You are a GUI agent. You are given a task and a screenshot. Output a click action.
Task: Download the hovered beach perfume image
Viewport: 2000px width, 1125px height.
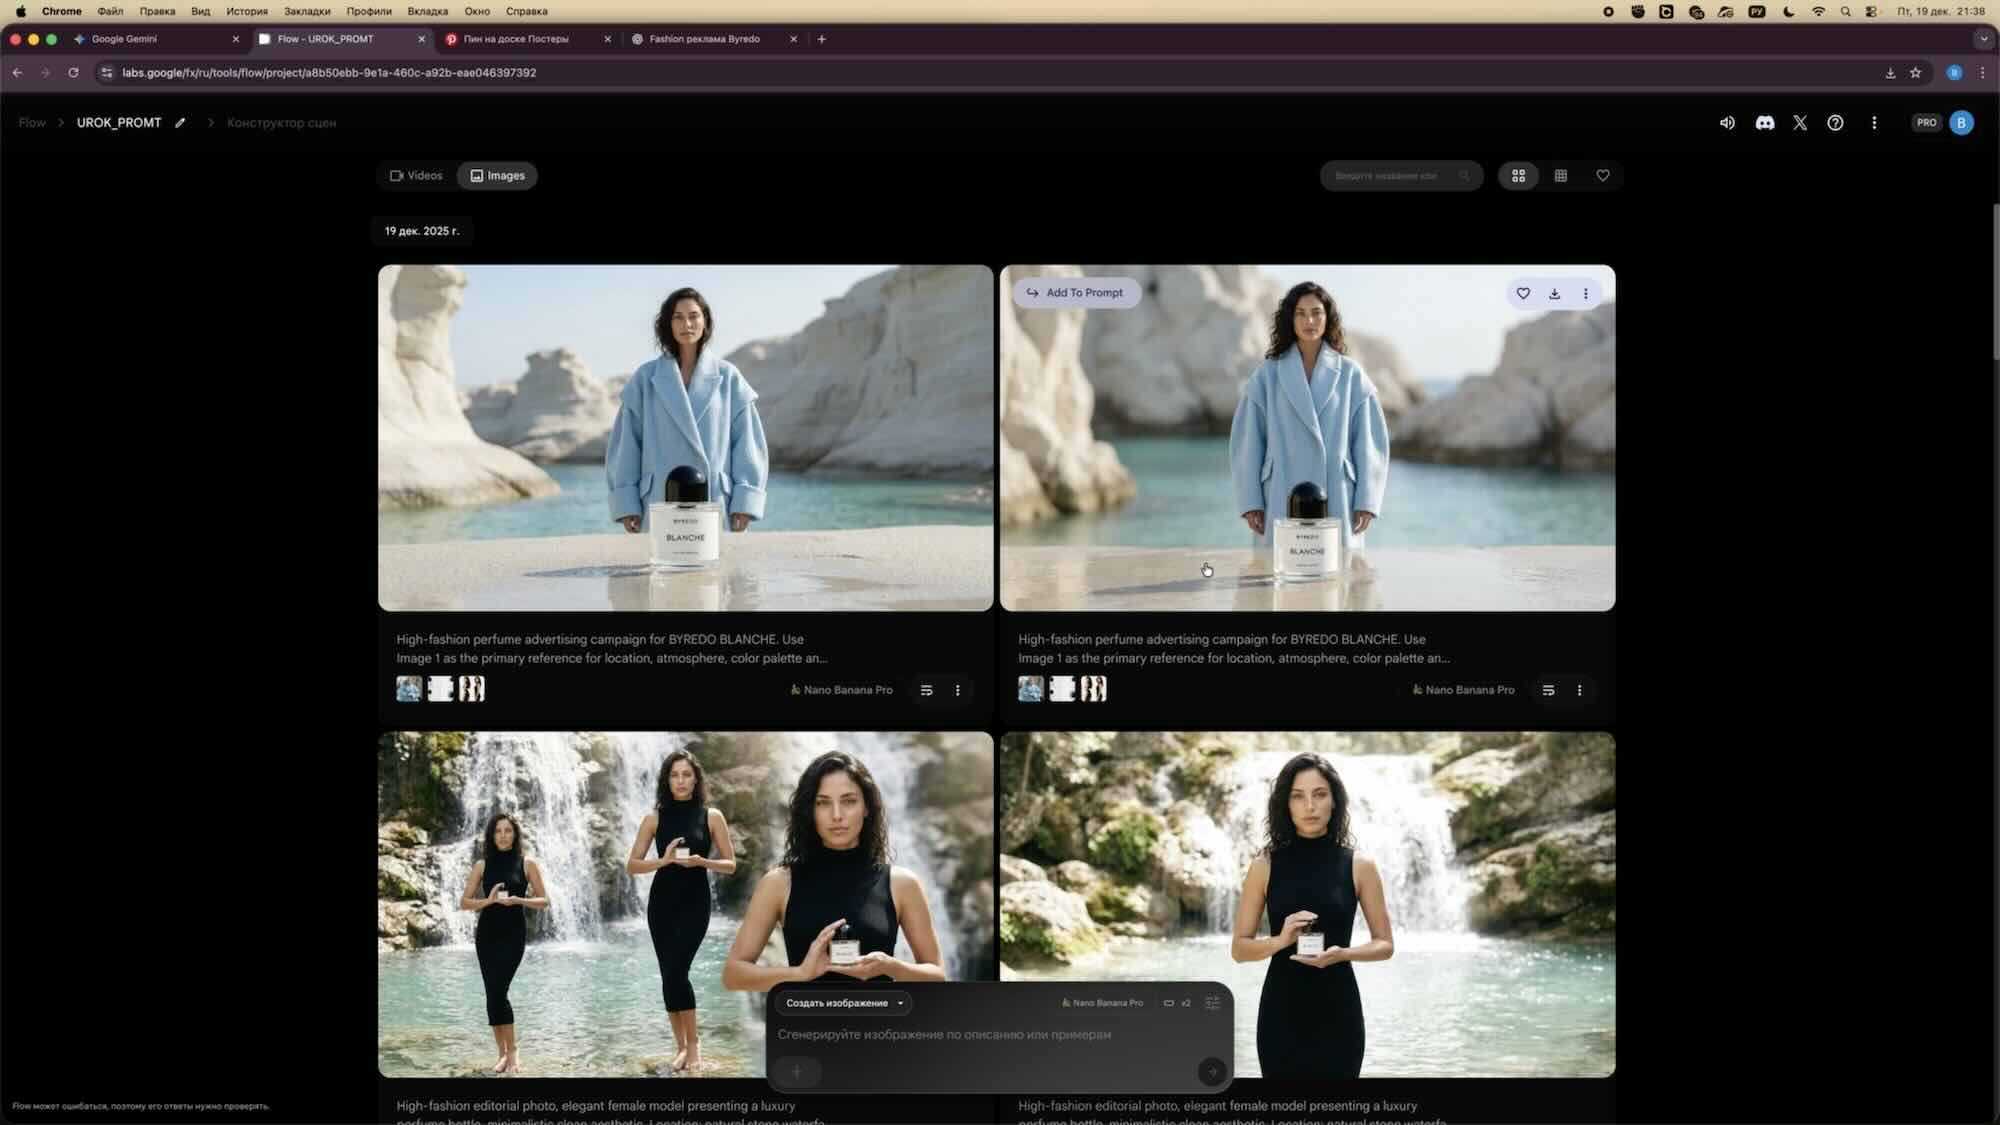[1554, 293]
